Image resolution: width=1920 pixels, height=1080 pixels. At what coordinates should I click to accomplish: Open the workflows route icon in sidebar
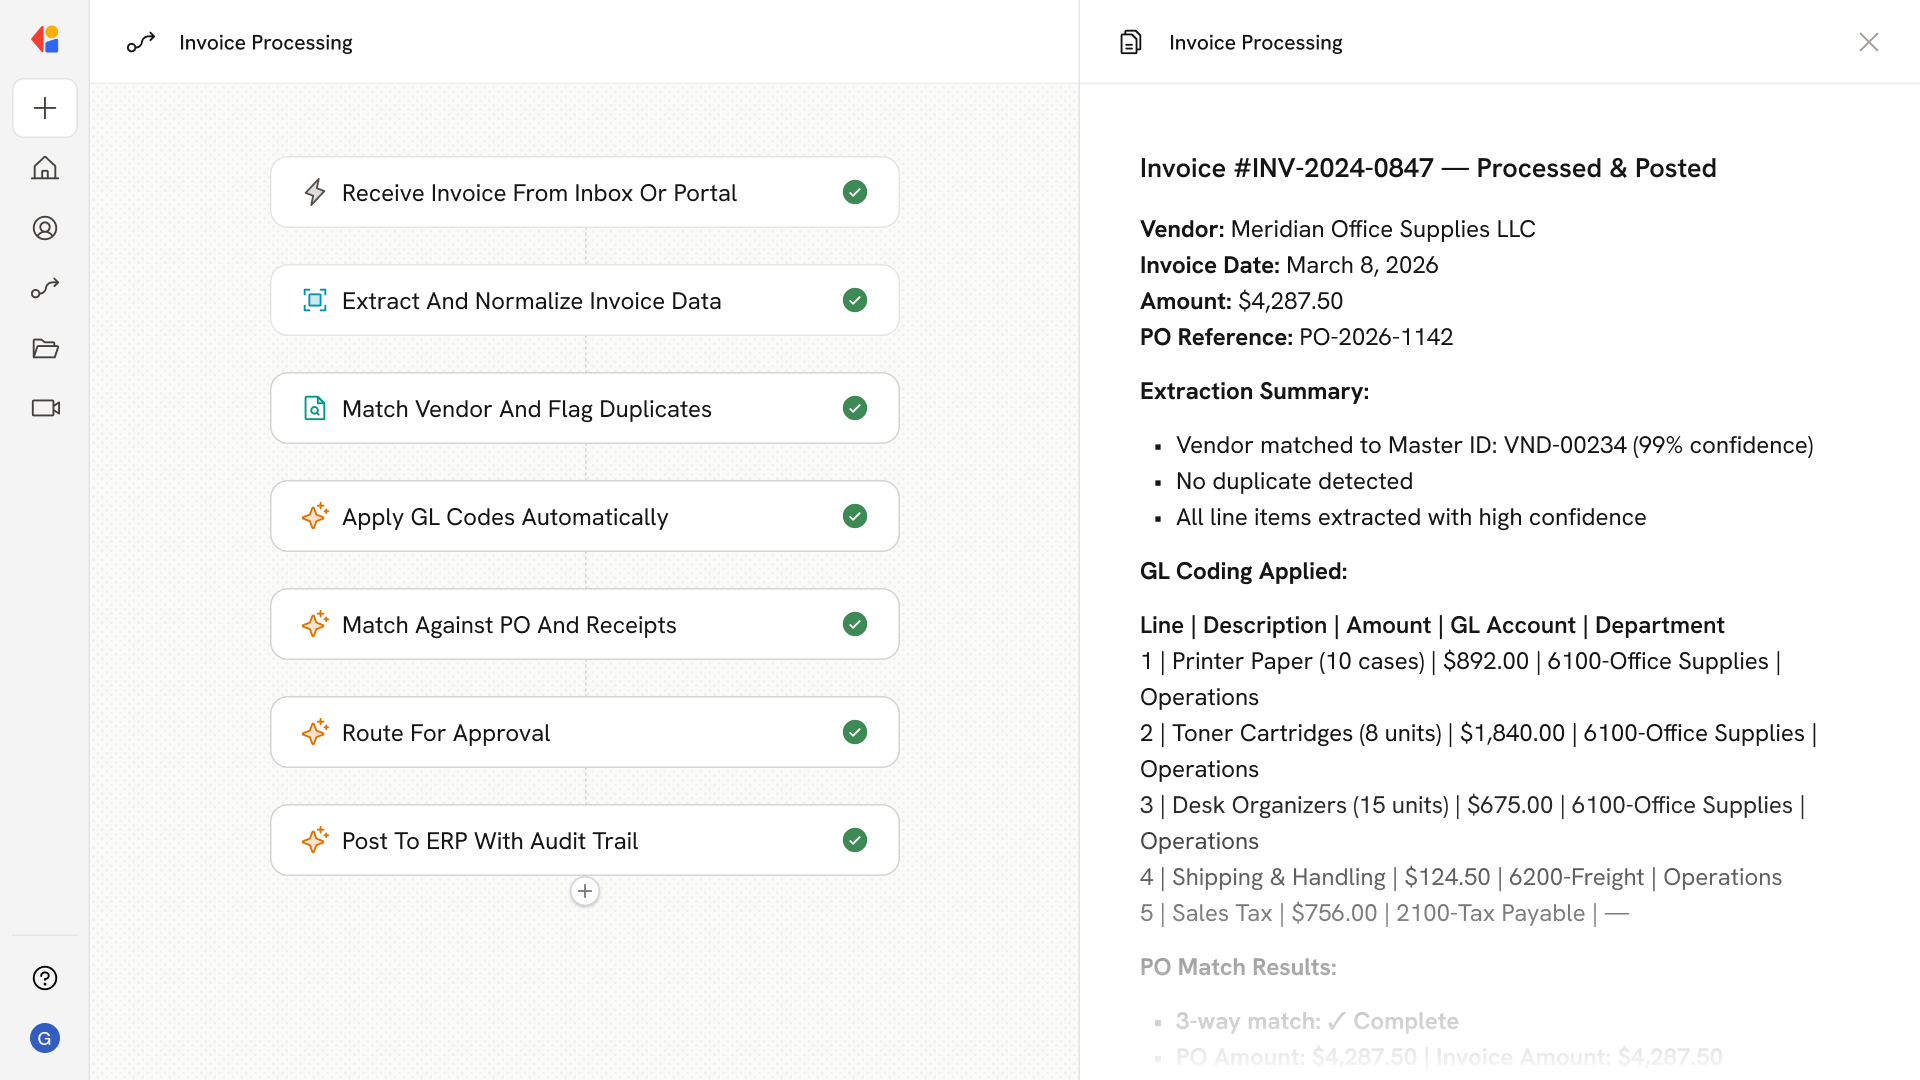pyautogui.click(x=45, y=288)
